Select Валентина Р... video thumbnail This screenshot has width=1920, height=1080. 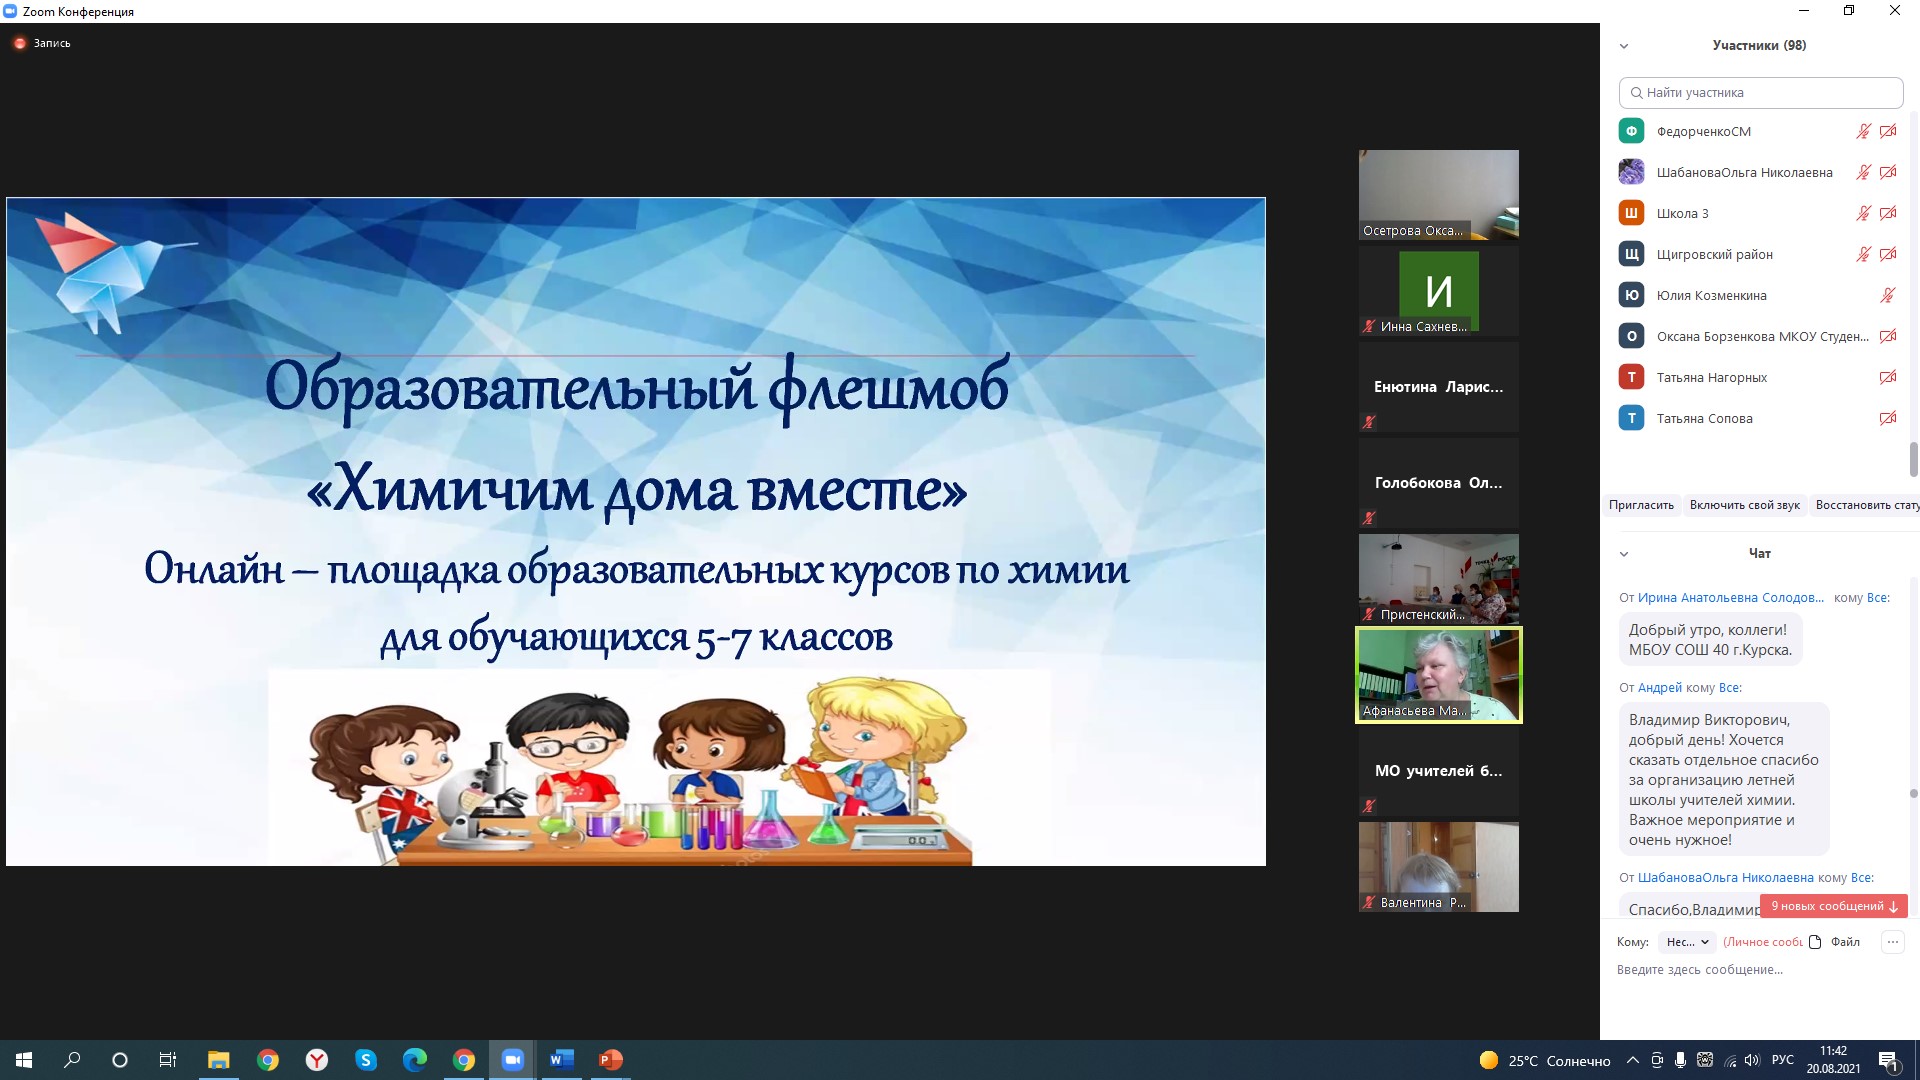click(x=1438, y=867)
